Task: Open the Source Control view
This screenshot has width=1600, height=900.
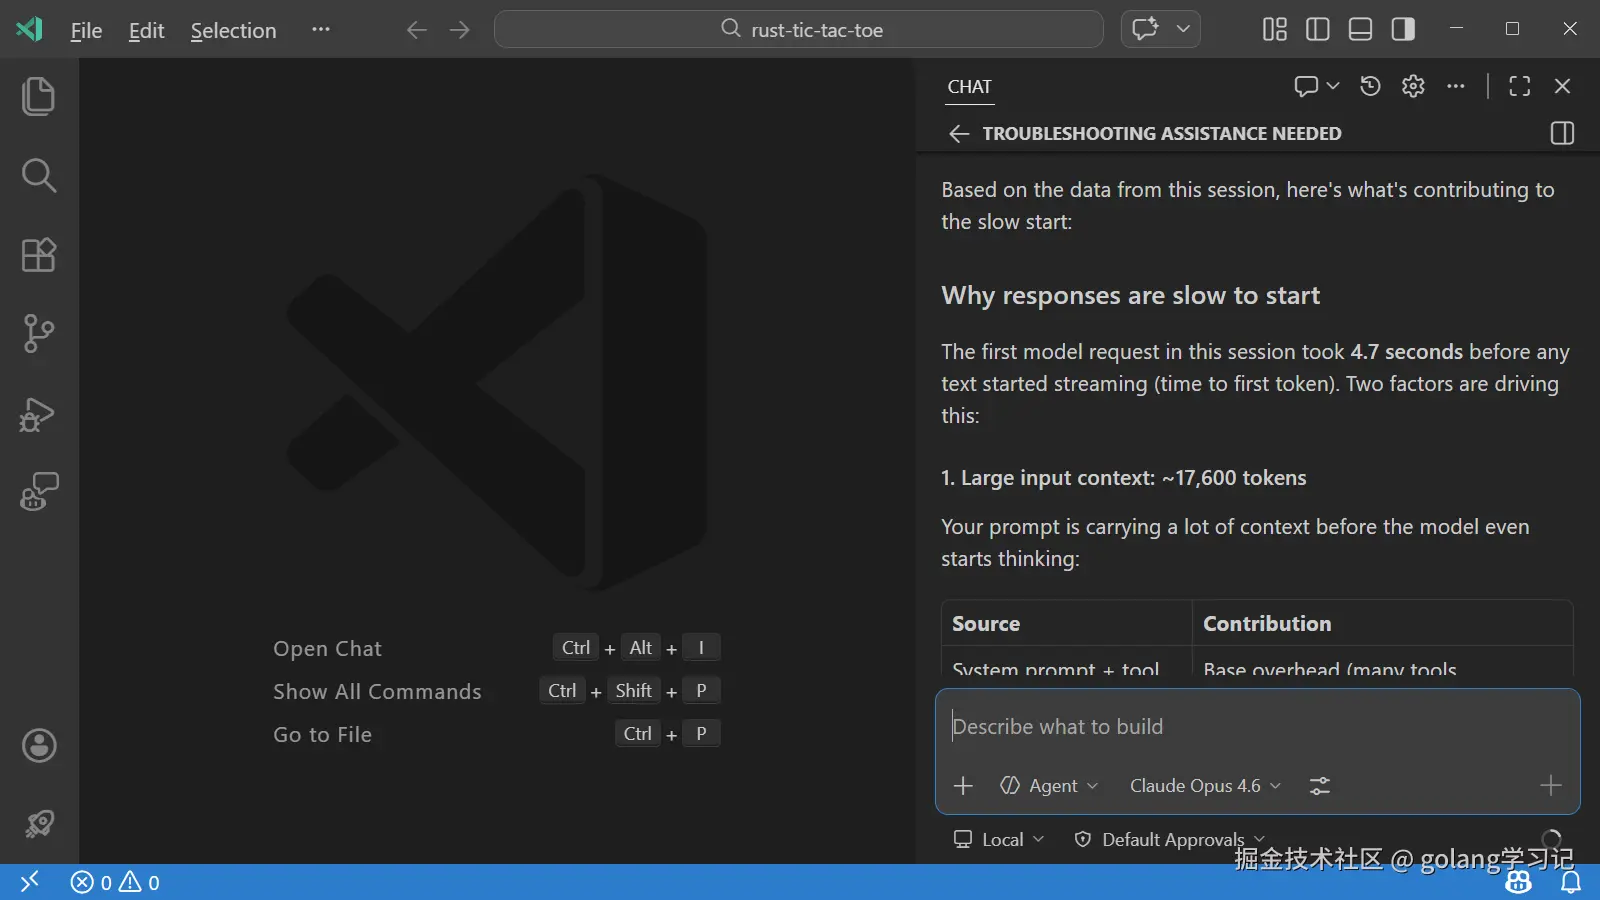Action: click(x=39, y=334)
